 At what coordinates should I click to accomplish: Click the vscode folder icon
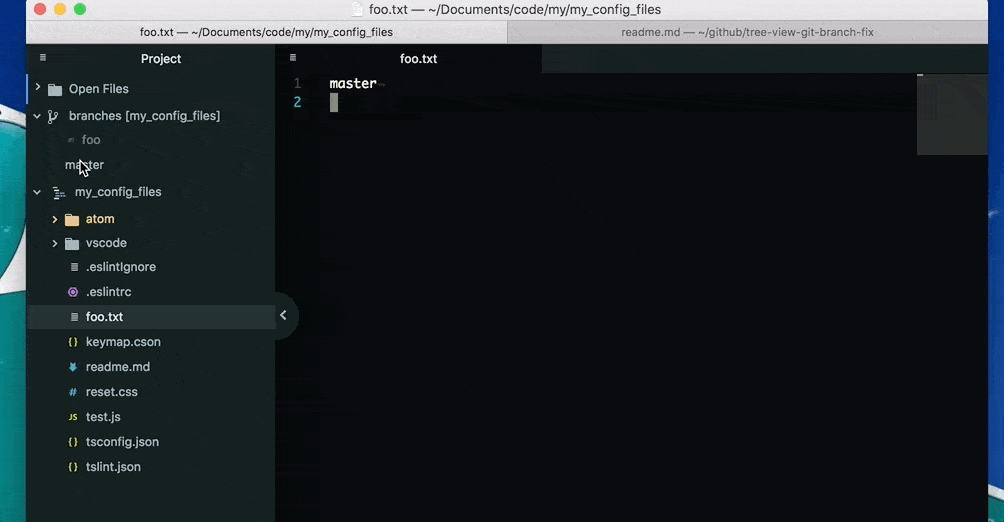coord(72,244)
